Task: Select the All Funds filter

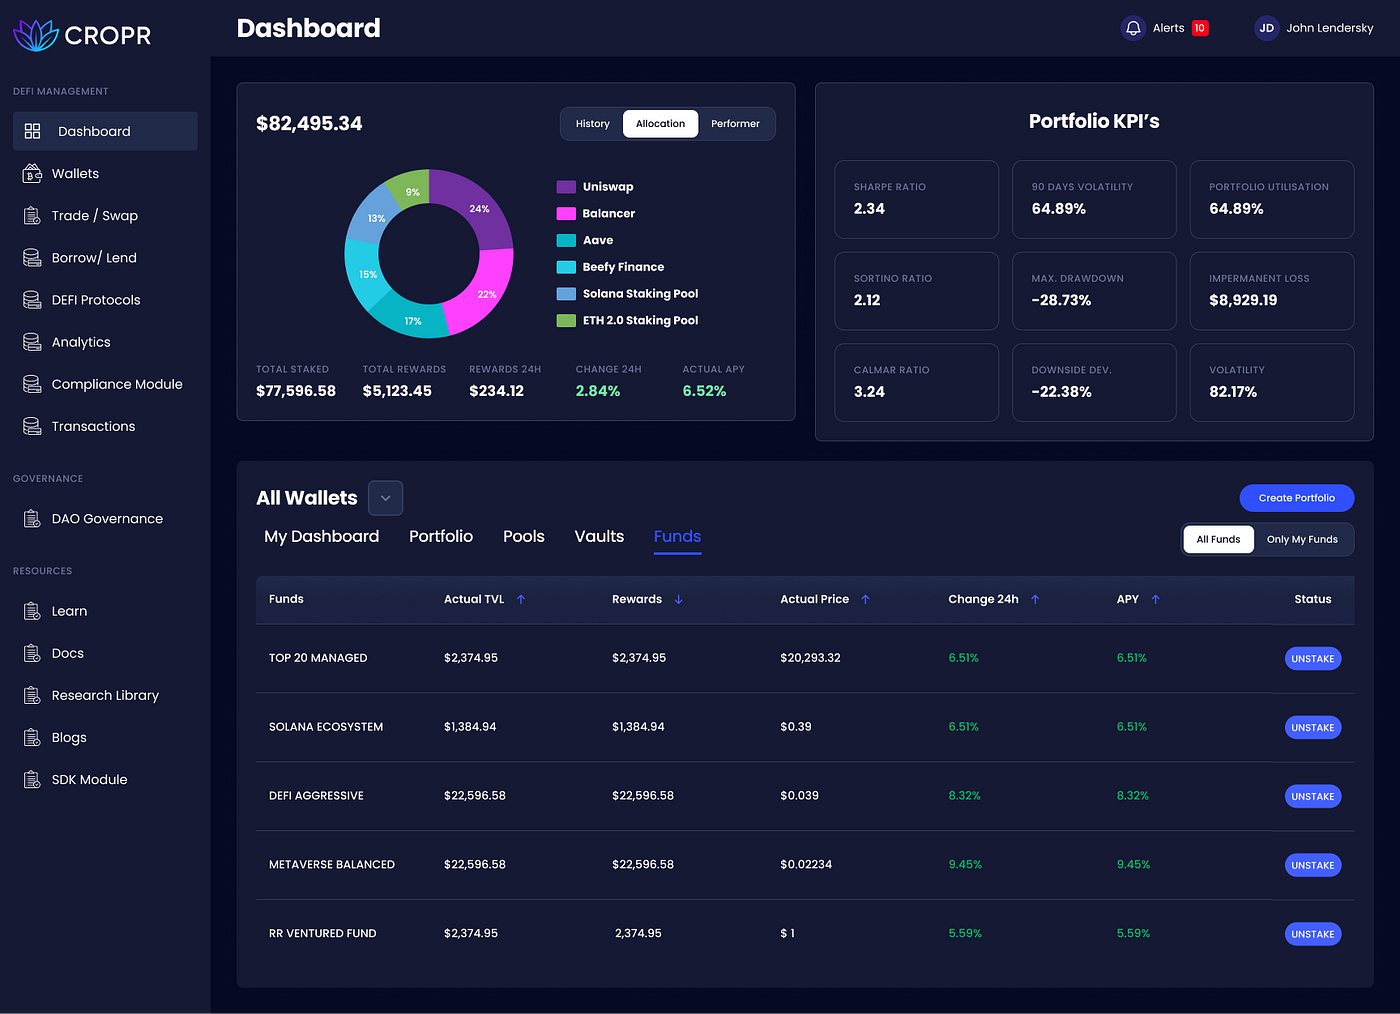Action: pos(1218,539)
